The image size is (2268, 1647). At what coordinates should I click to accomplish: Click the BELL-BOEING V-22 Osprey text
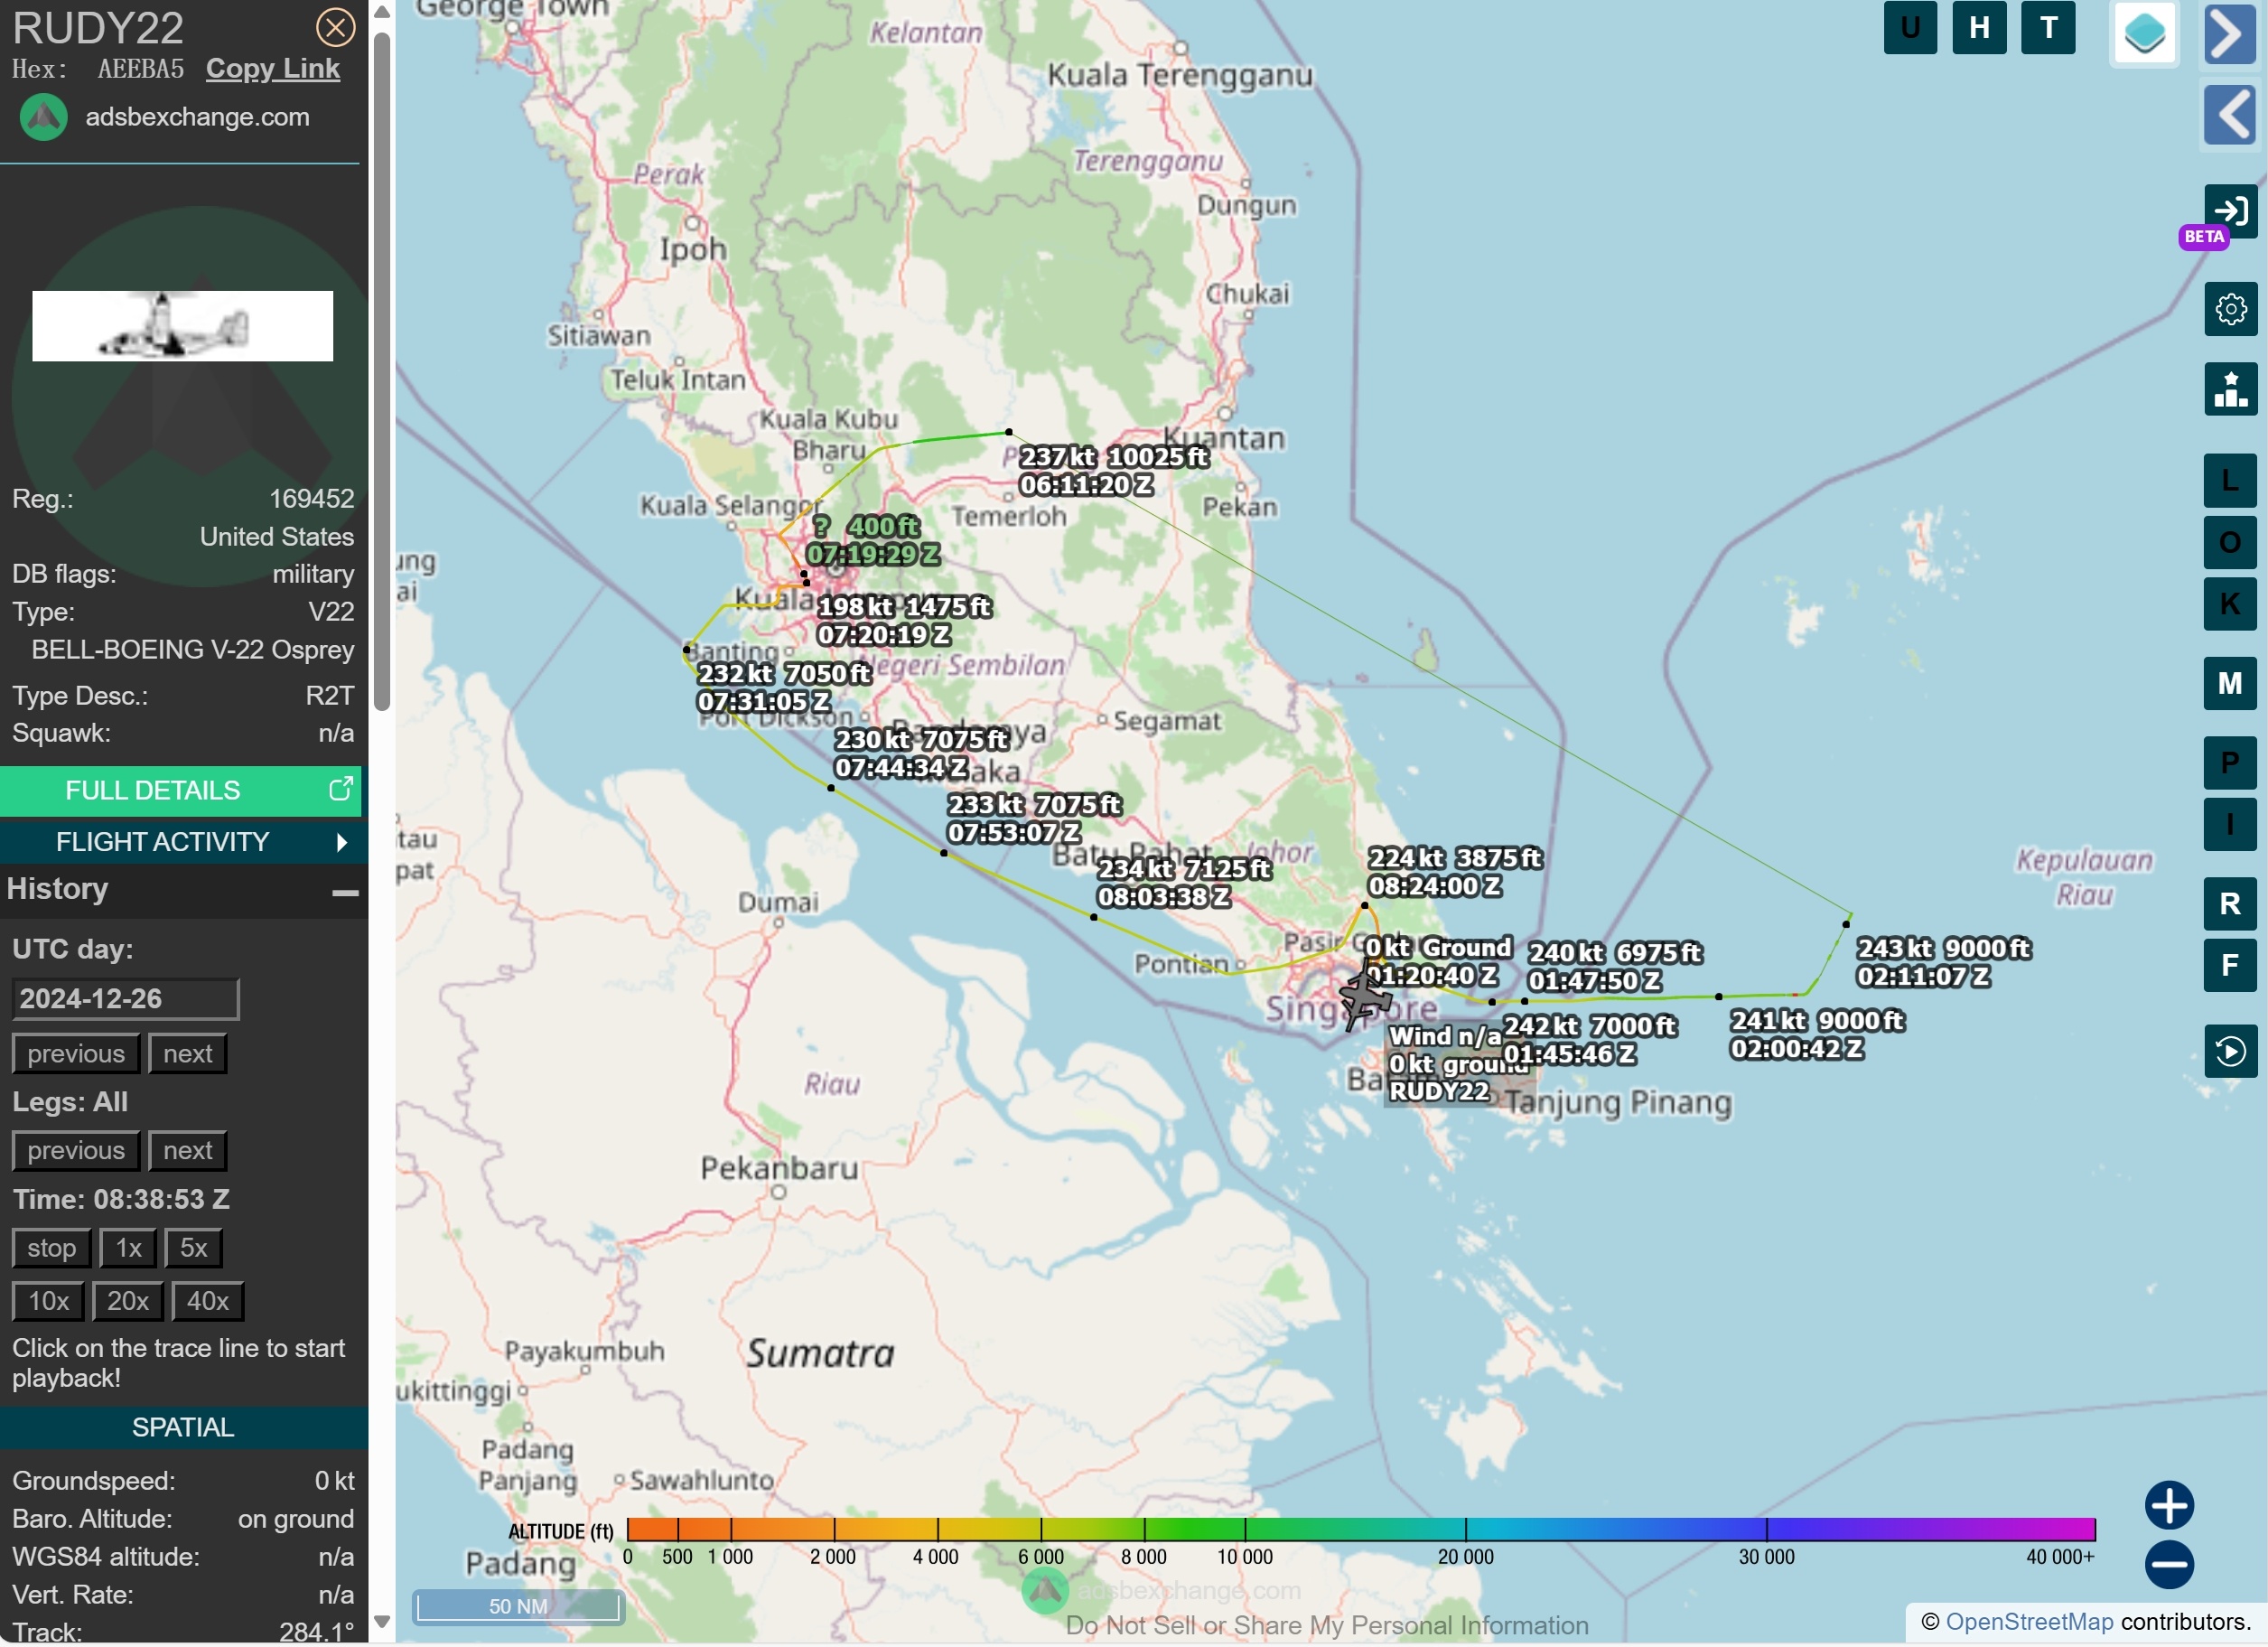(x=193, y=651)
